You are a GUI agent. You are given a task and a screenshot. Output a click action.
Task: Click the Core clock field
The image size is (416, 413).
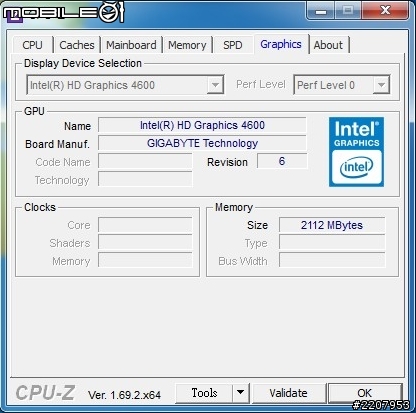pyautogui.click(x=145, y=225)
